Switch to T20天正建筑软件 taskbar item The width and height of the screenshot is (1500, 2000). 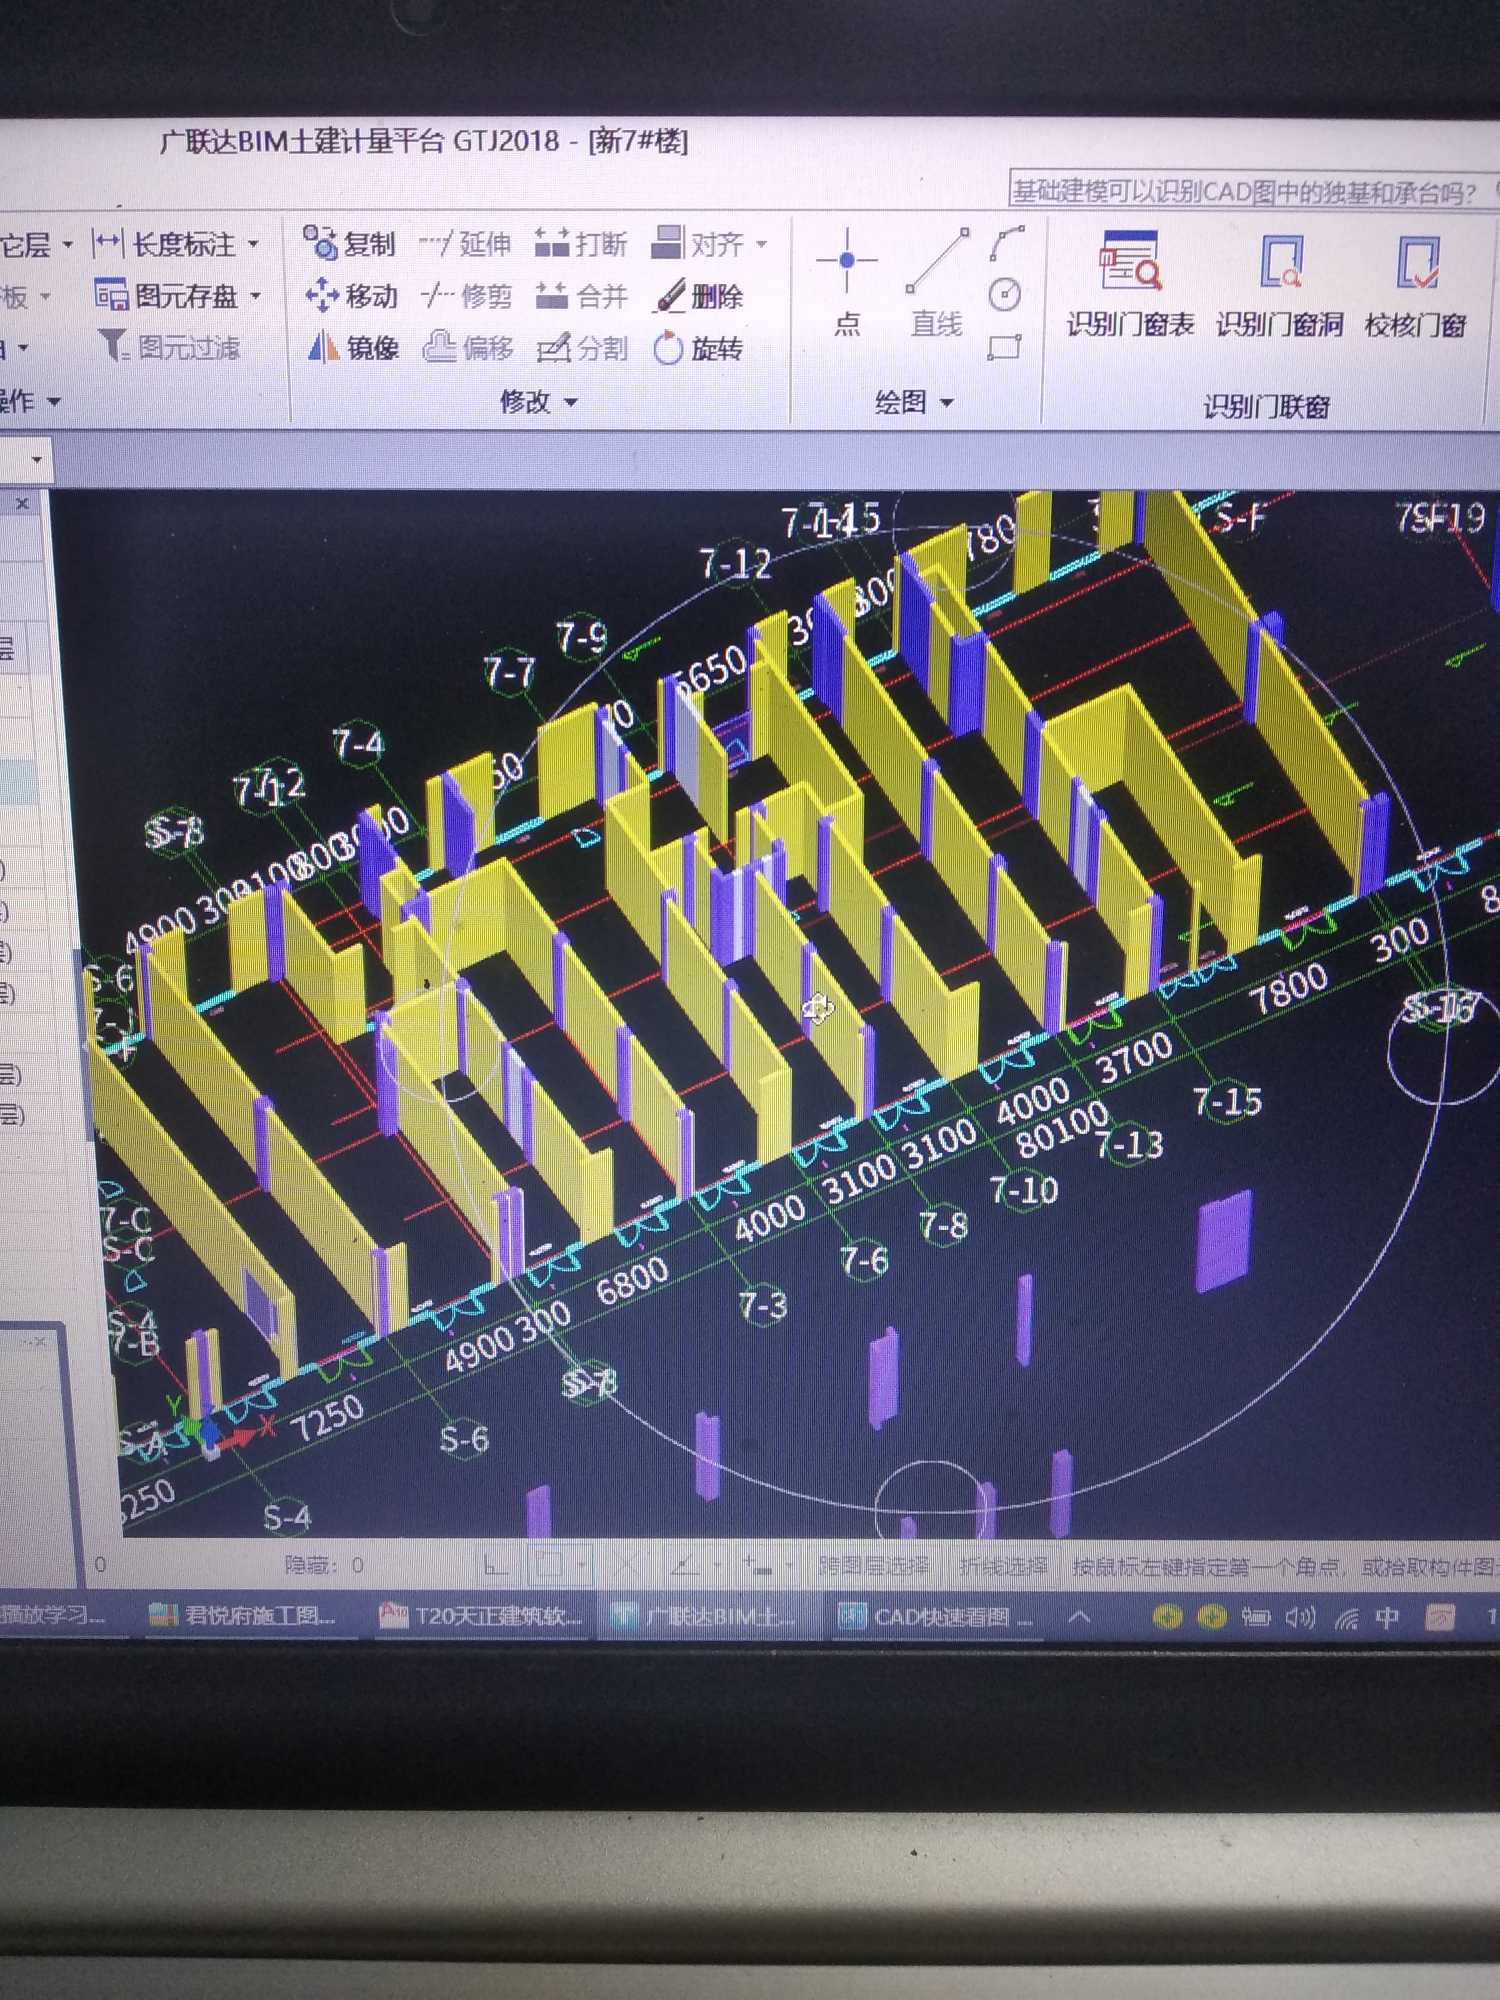(482, 1616)
